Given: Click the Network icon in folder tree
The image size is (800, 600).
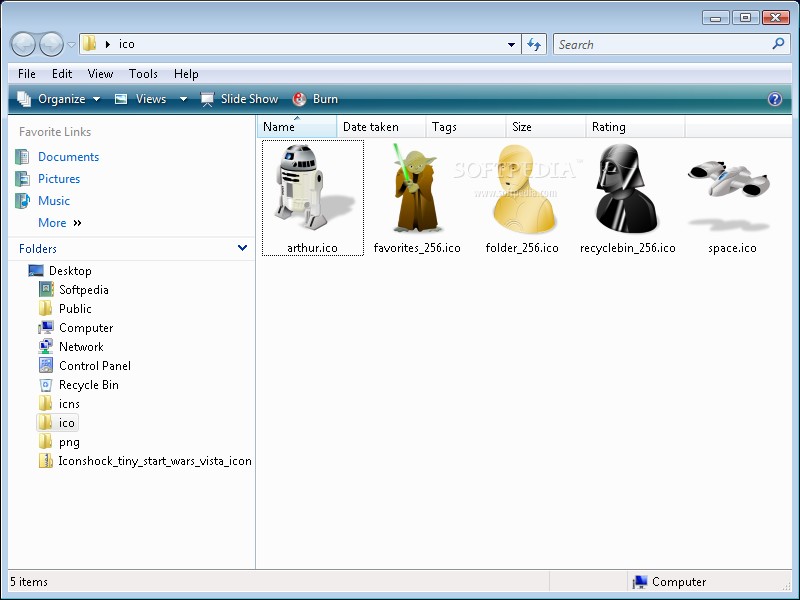Looking at the screenshot, I should pos(45,346).
